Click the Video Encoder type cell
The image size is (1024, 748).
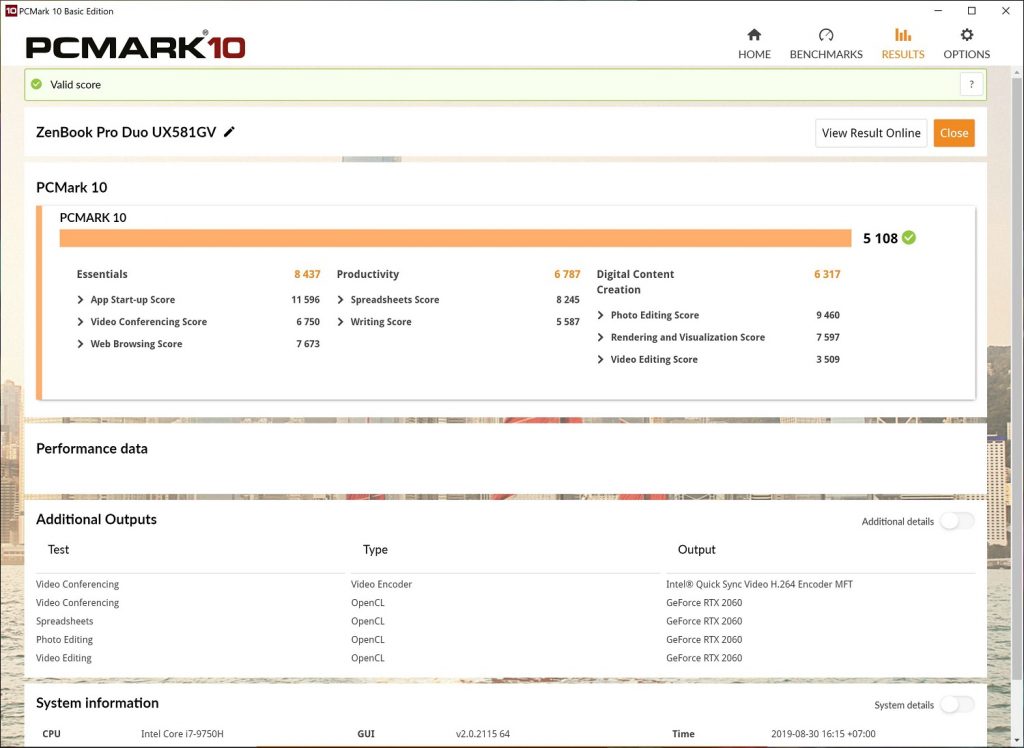click(381, 585)
